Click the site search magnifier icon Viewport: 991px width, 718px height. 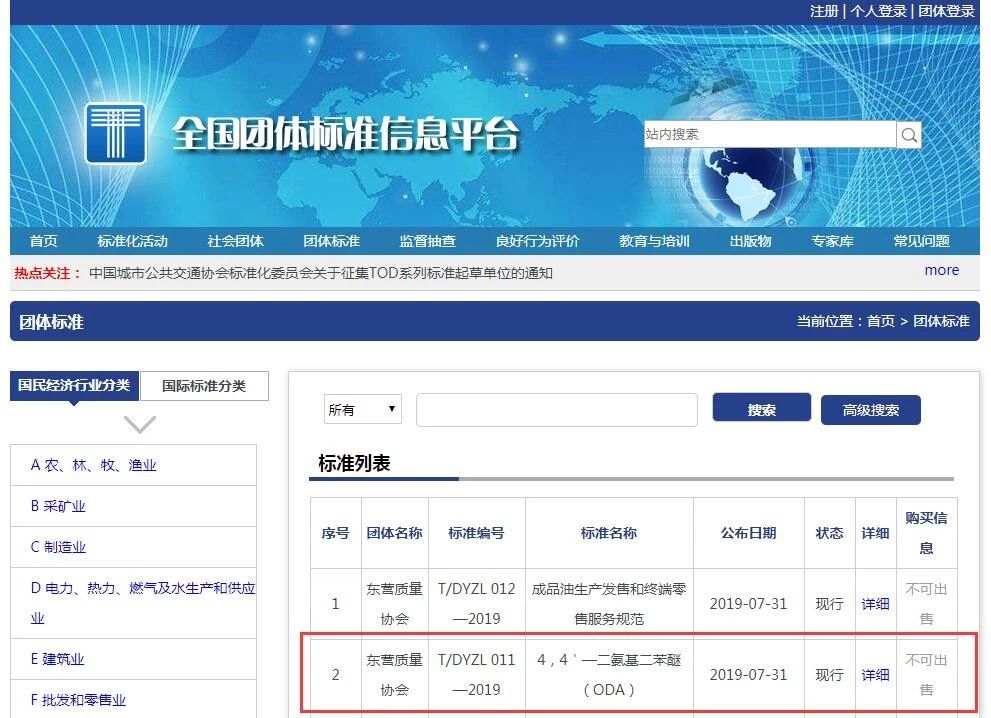908,134
